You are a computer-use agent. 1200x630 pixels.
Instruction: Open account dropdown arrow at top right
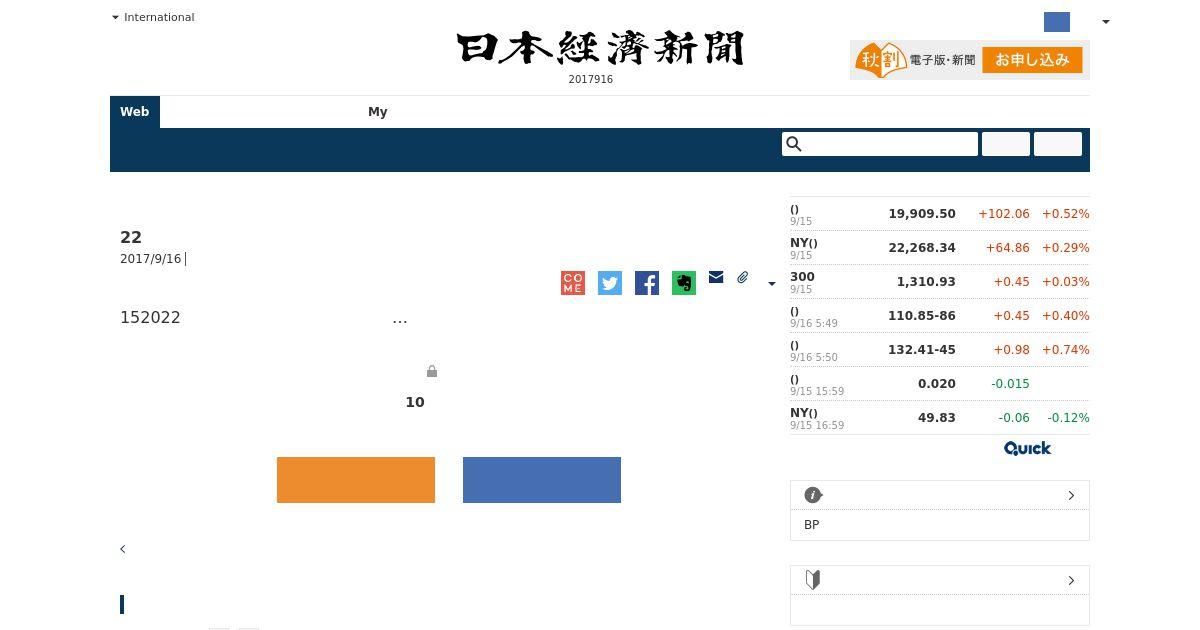1105,22
